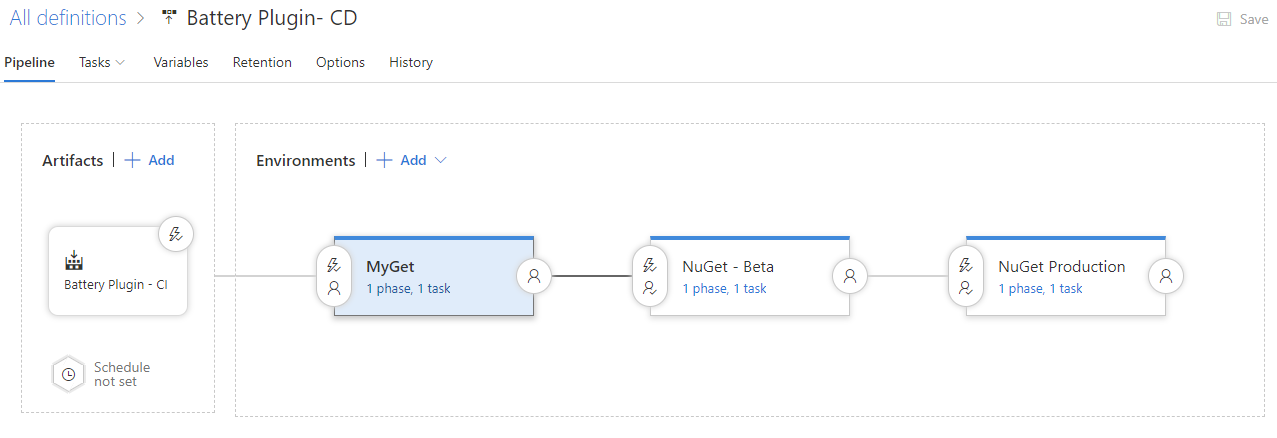Open post-deployment conditions for NuGet - Beta
This screenshot has height=438, width=1277.
(x=850, y=276)
